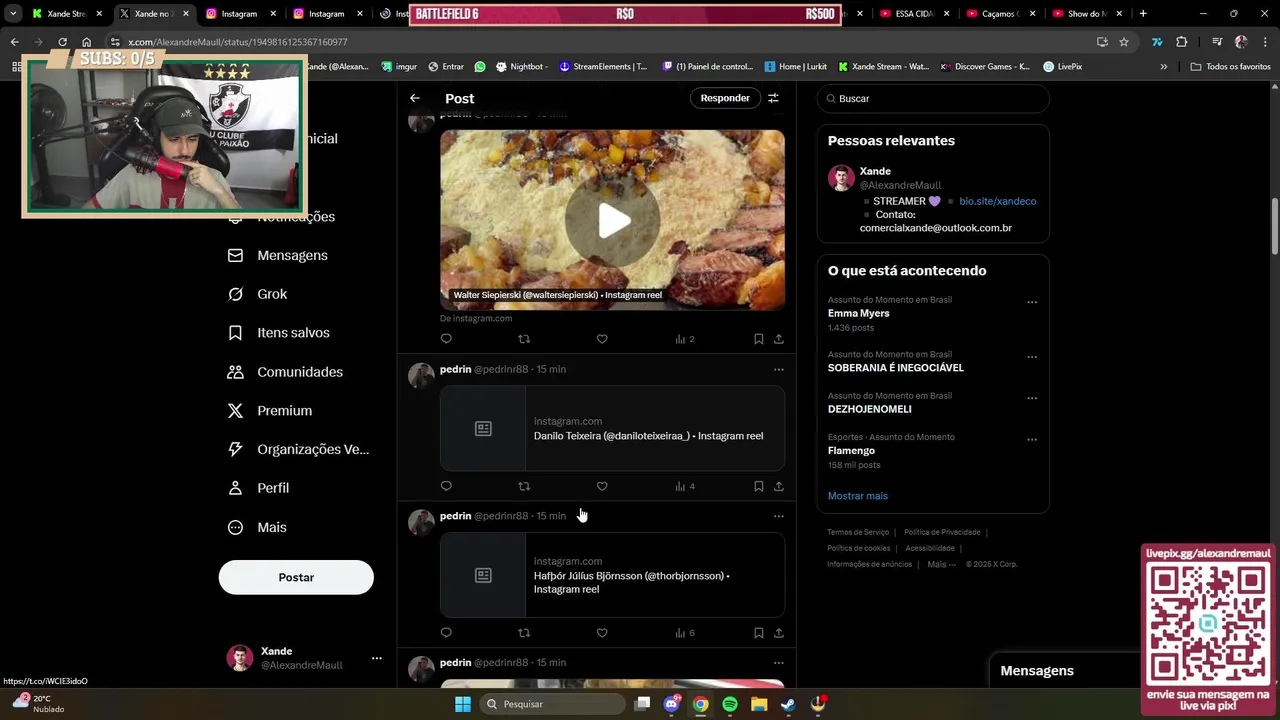The image size is (1280, 720).
Task: Open the Mais sidebar menu
Action: tap(257, 527)
